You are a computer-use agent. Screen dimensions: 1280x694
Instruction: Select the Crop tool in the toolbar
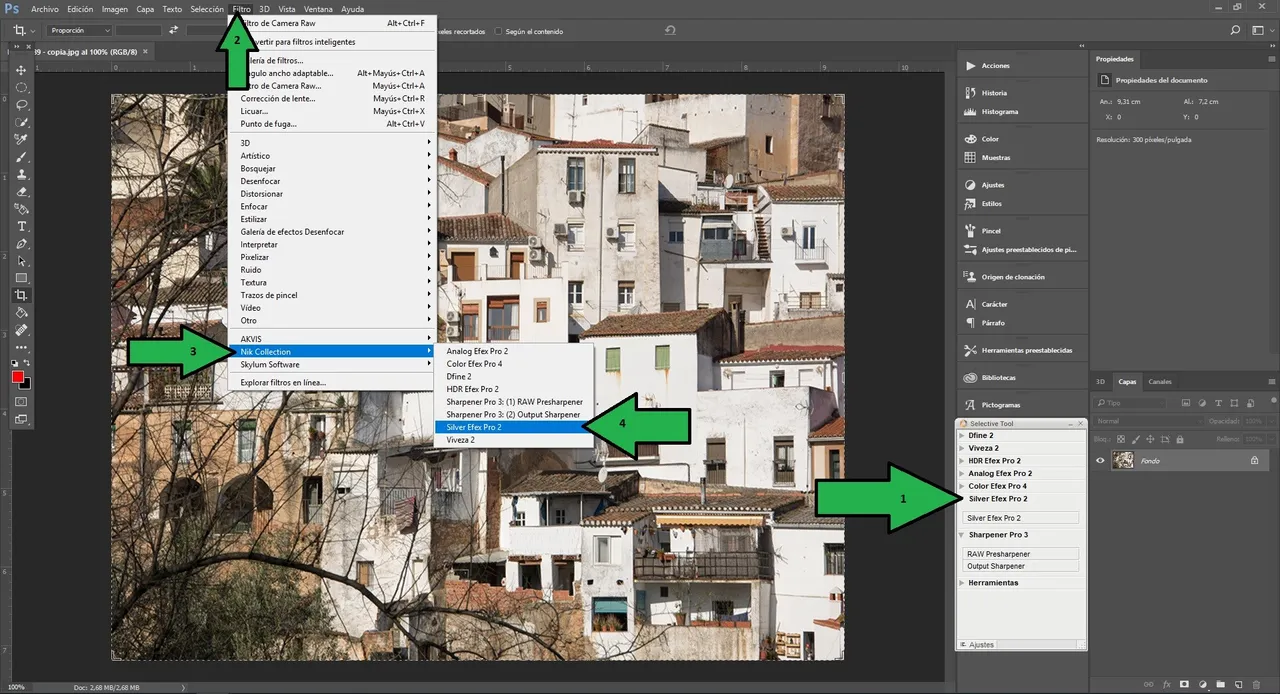point(21,295)
